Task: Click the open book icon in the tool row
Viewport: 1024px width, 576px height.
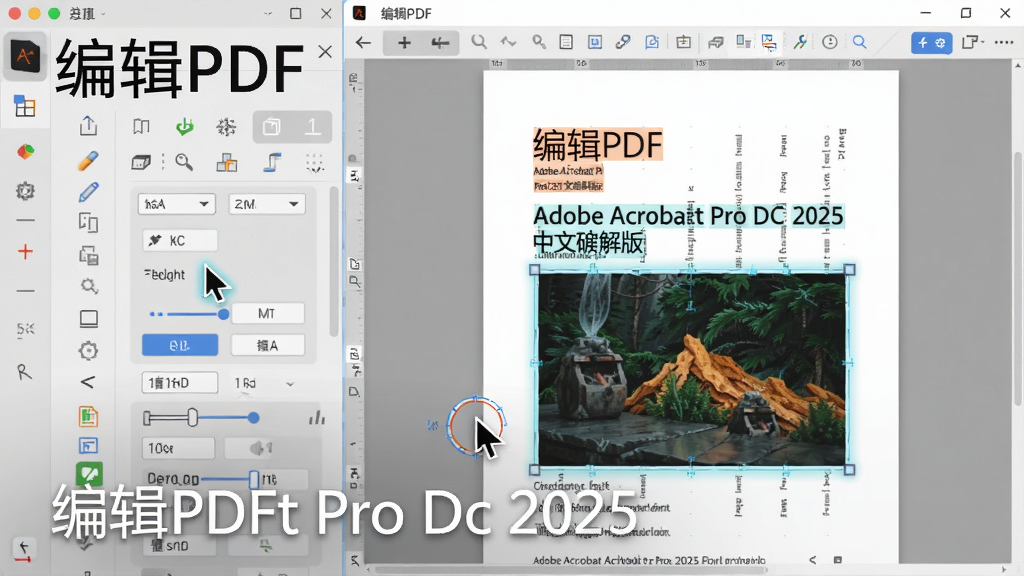Action: pos(141,126)
